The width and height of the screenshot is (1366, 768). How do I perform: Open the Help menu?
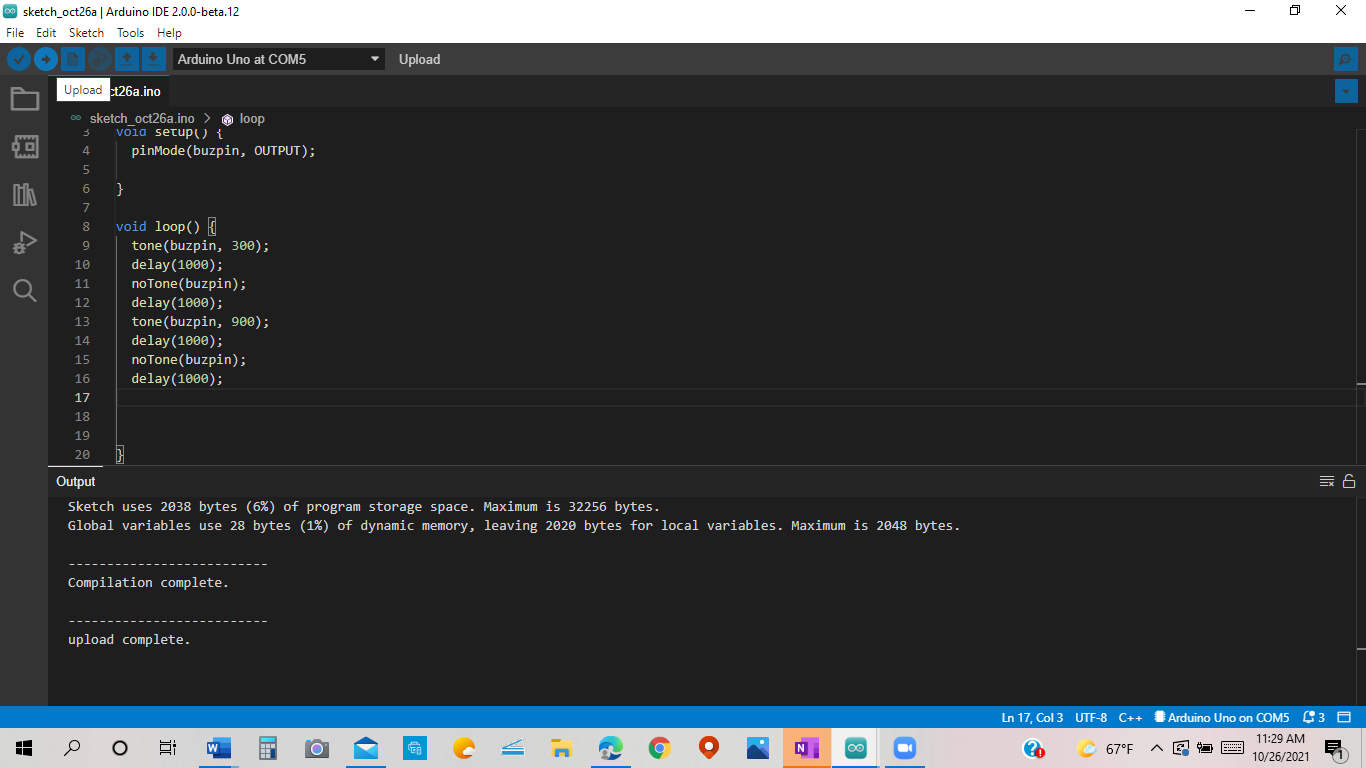point(169,33)
